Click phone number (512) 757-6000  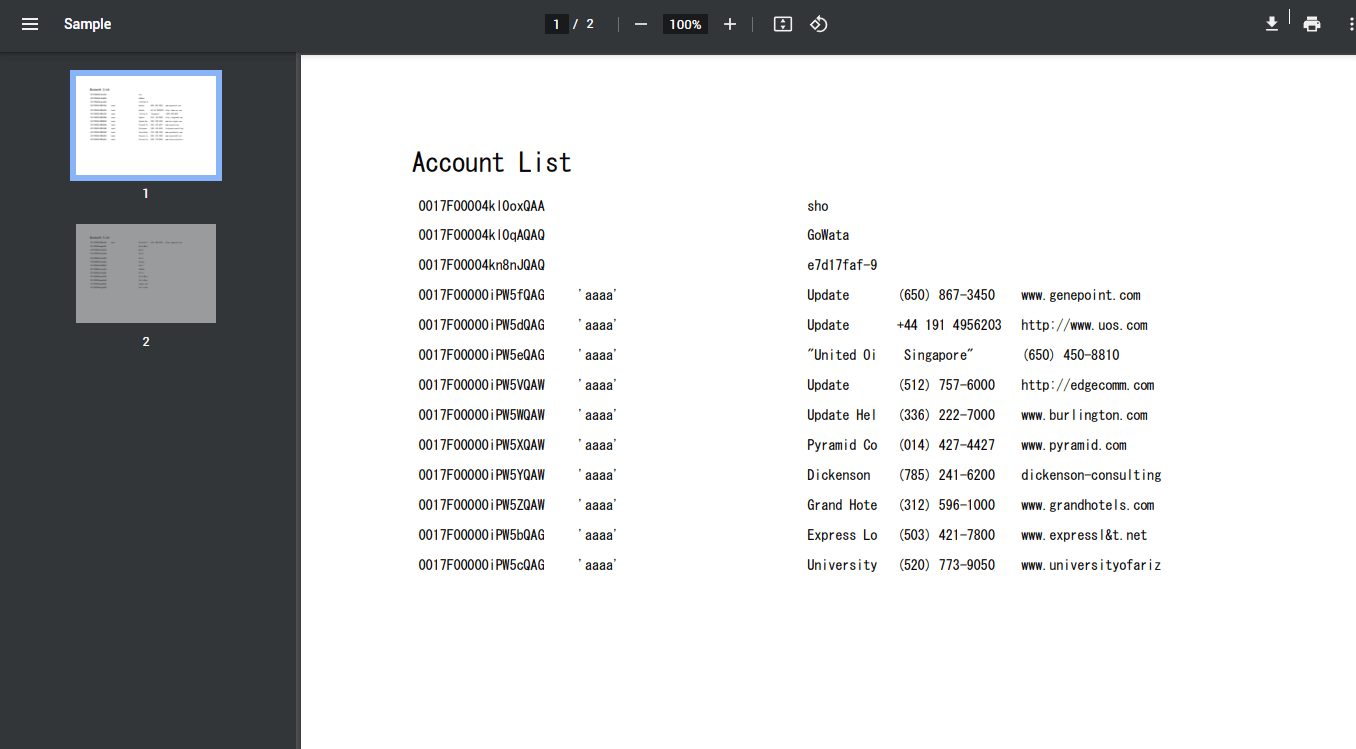tap(947, 385)
